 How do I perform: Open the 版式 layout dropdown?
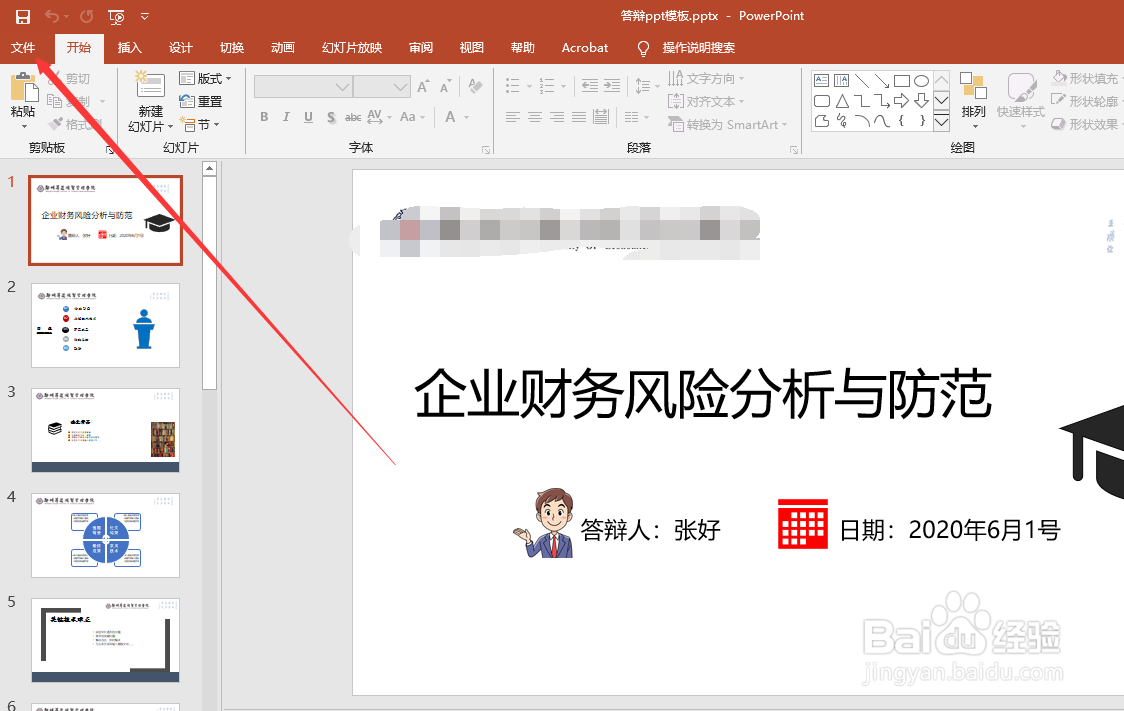[205, 78]
